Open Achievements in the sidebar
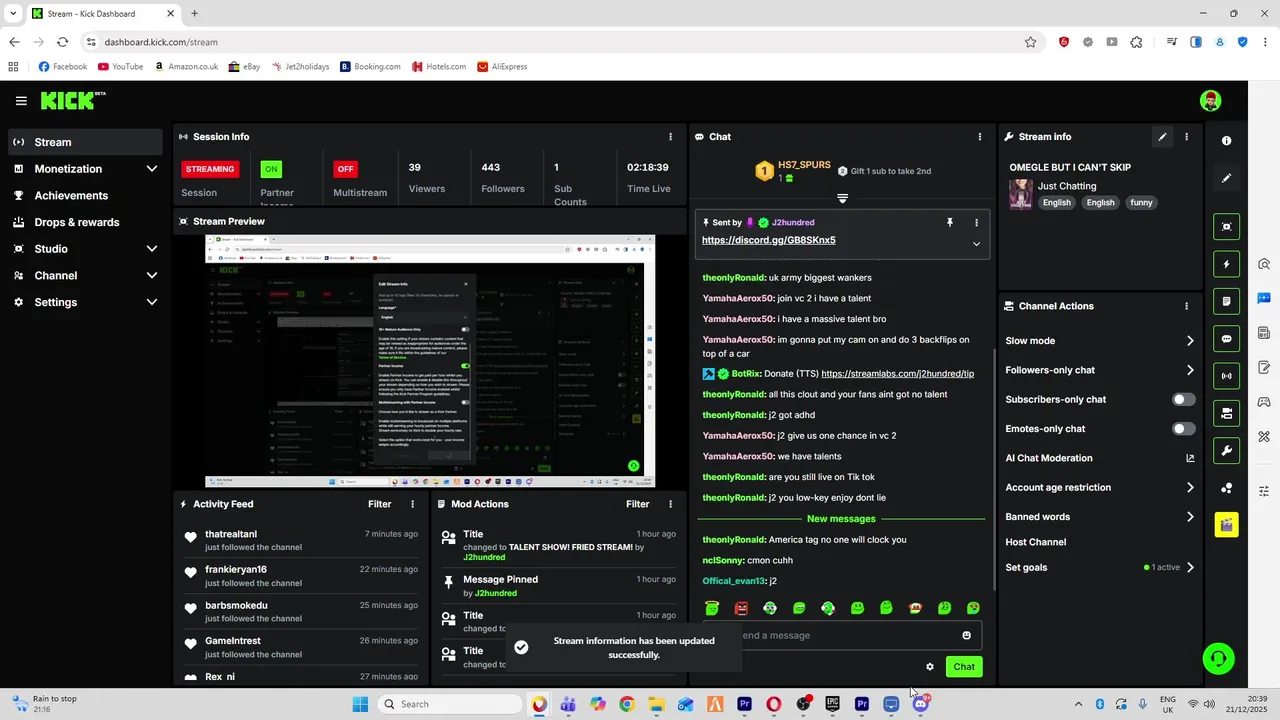Viewport: 1280px width, 720px height. click(x=85, y=196)
